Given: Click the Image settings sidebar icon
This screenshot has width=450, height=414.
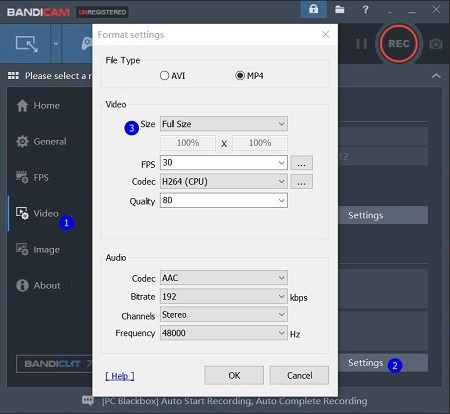Looking at the screenshot, I should (22, 249).
